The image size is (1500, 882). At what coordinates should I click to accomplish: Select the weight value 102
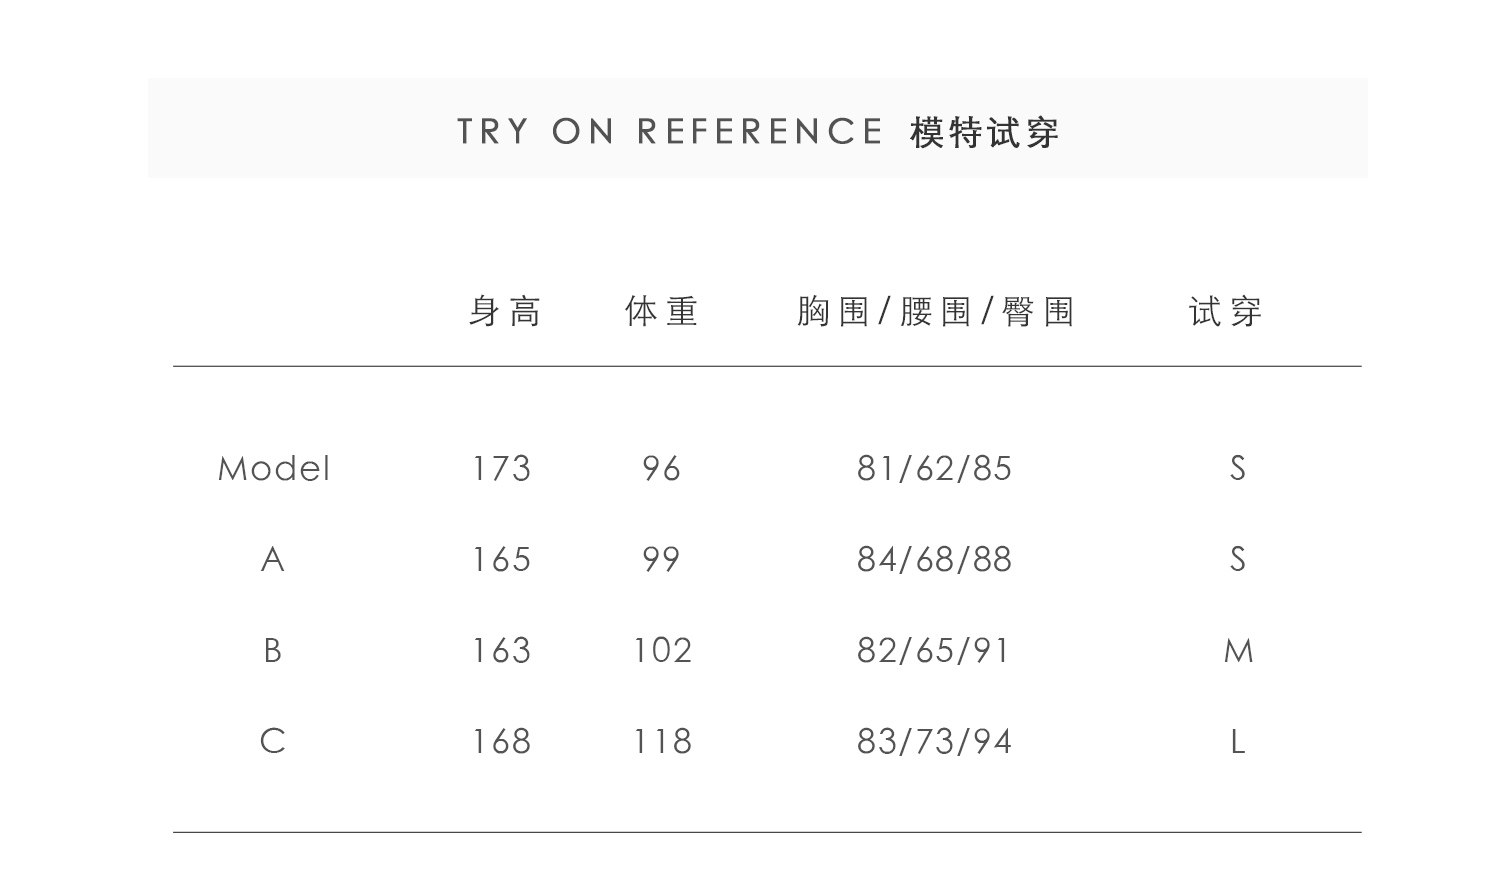pos(662,651)
